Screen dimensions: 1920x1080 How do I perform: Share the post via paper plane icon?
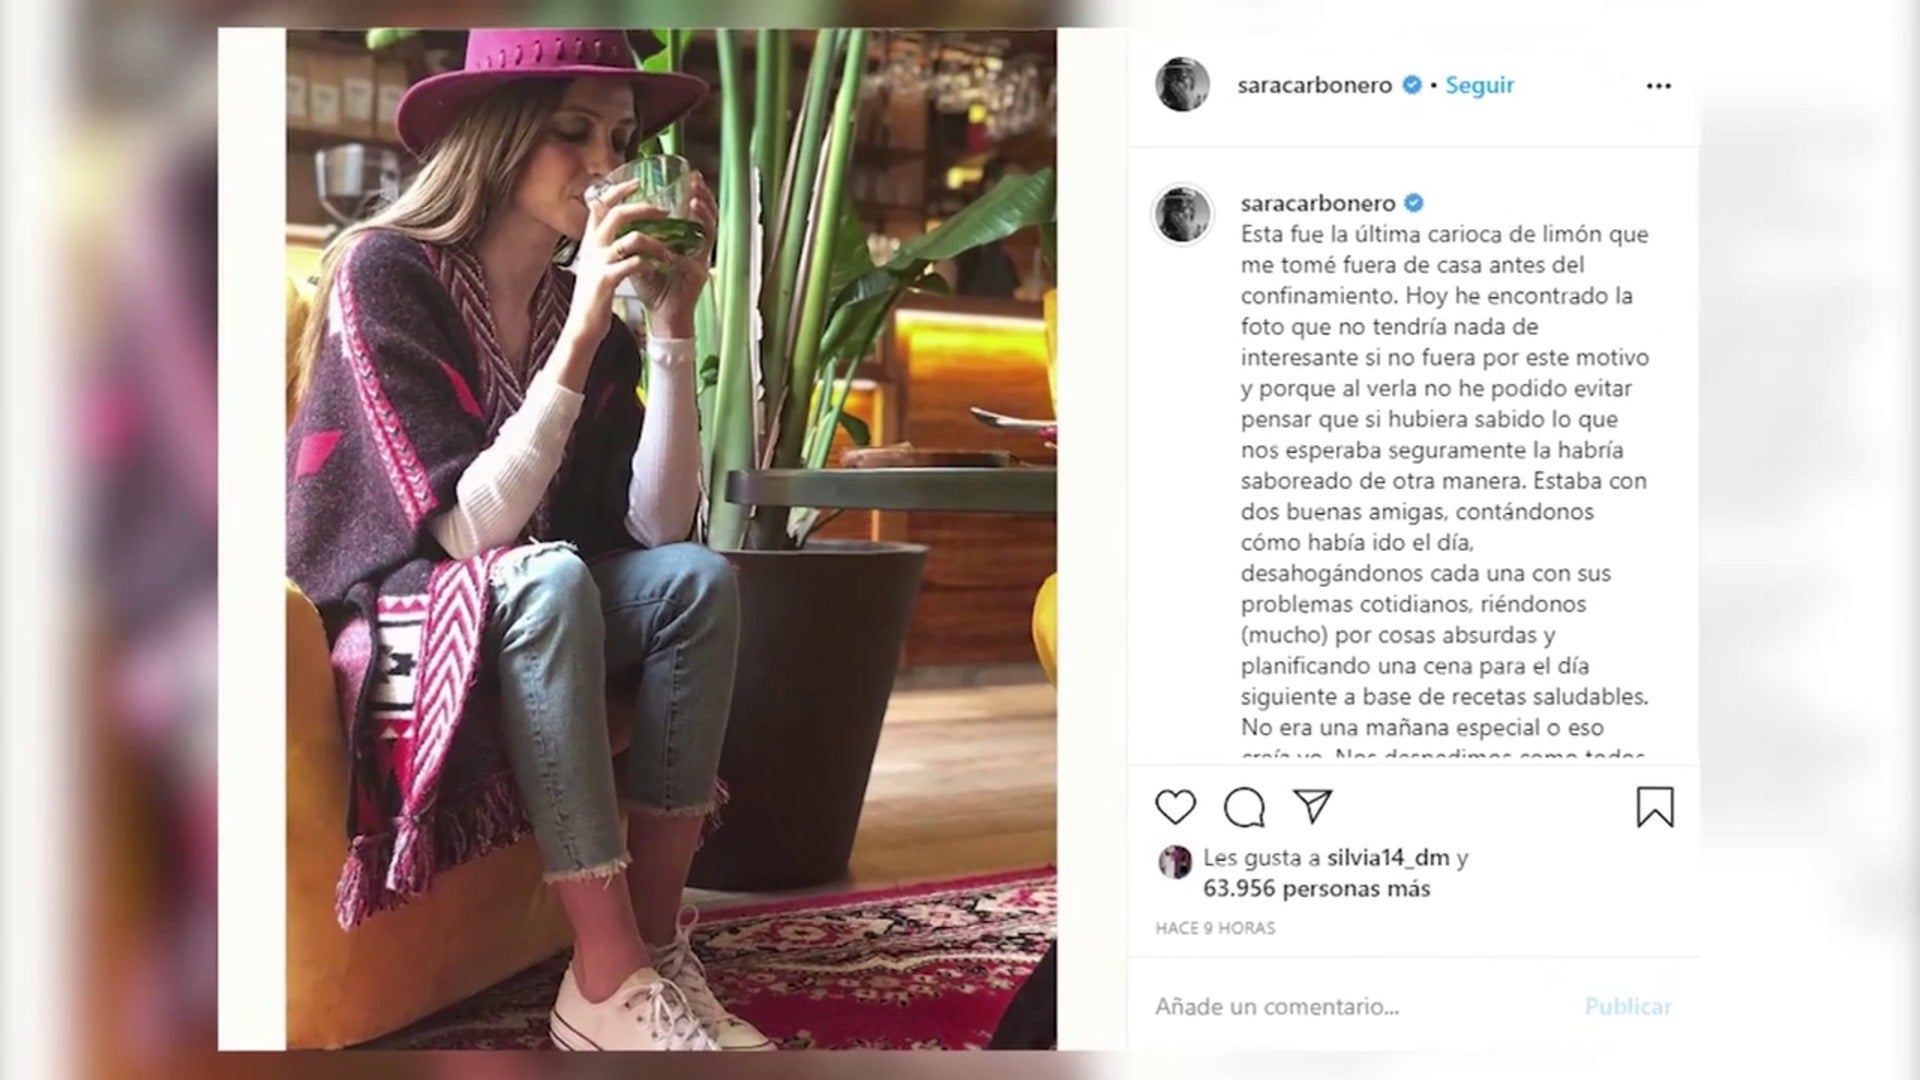[1312, 806]
